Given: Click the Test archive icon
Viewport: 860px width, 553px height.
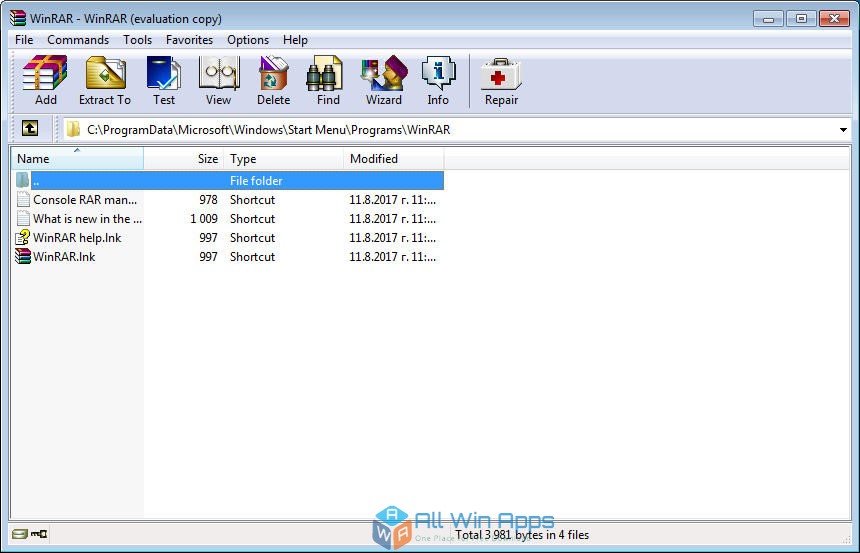Looking at the screenshot, I should [x=163, y=73].
